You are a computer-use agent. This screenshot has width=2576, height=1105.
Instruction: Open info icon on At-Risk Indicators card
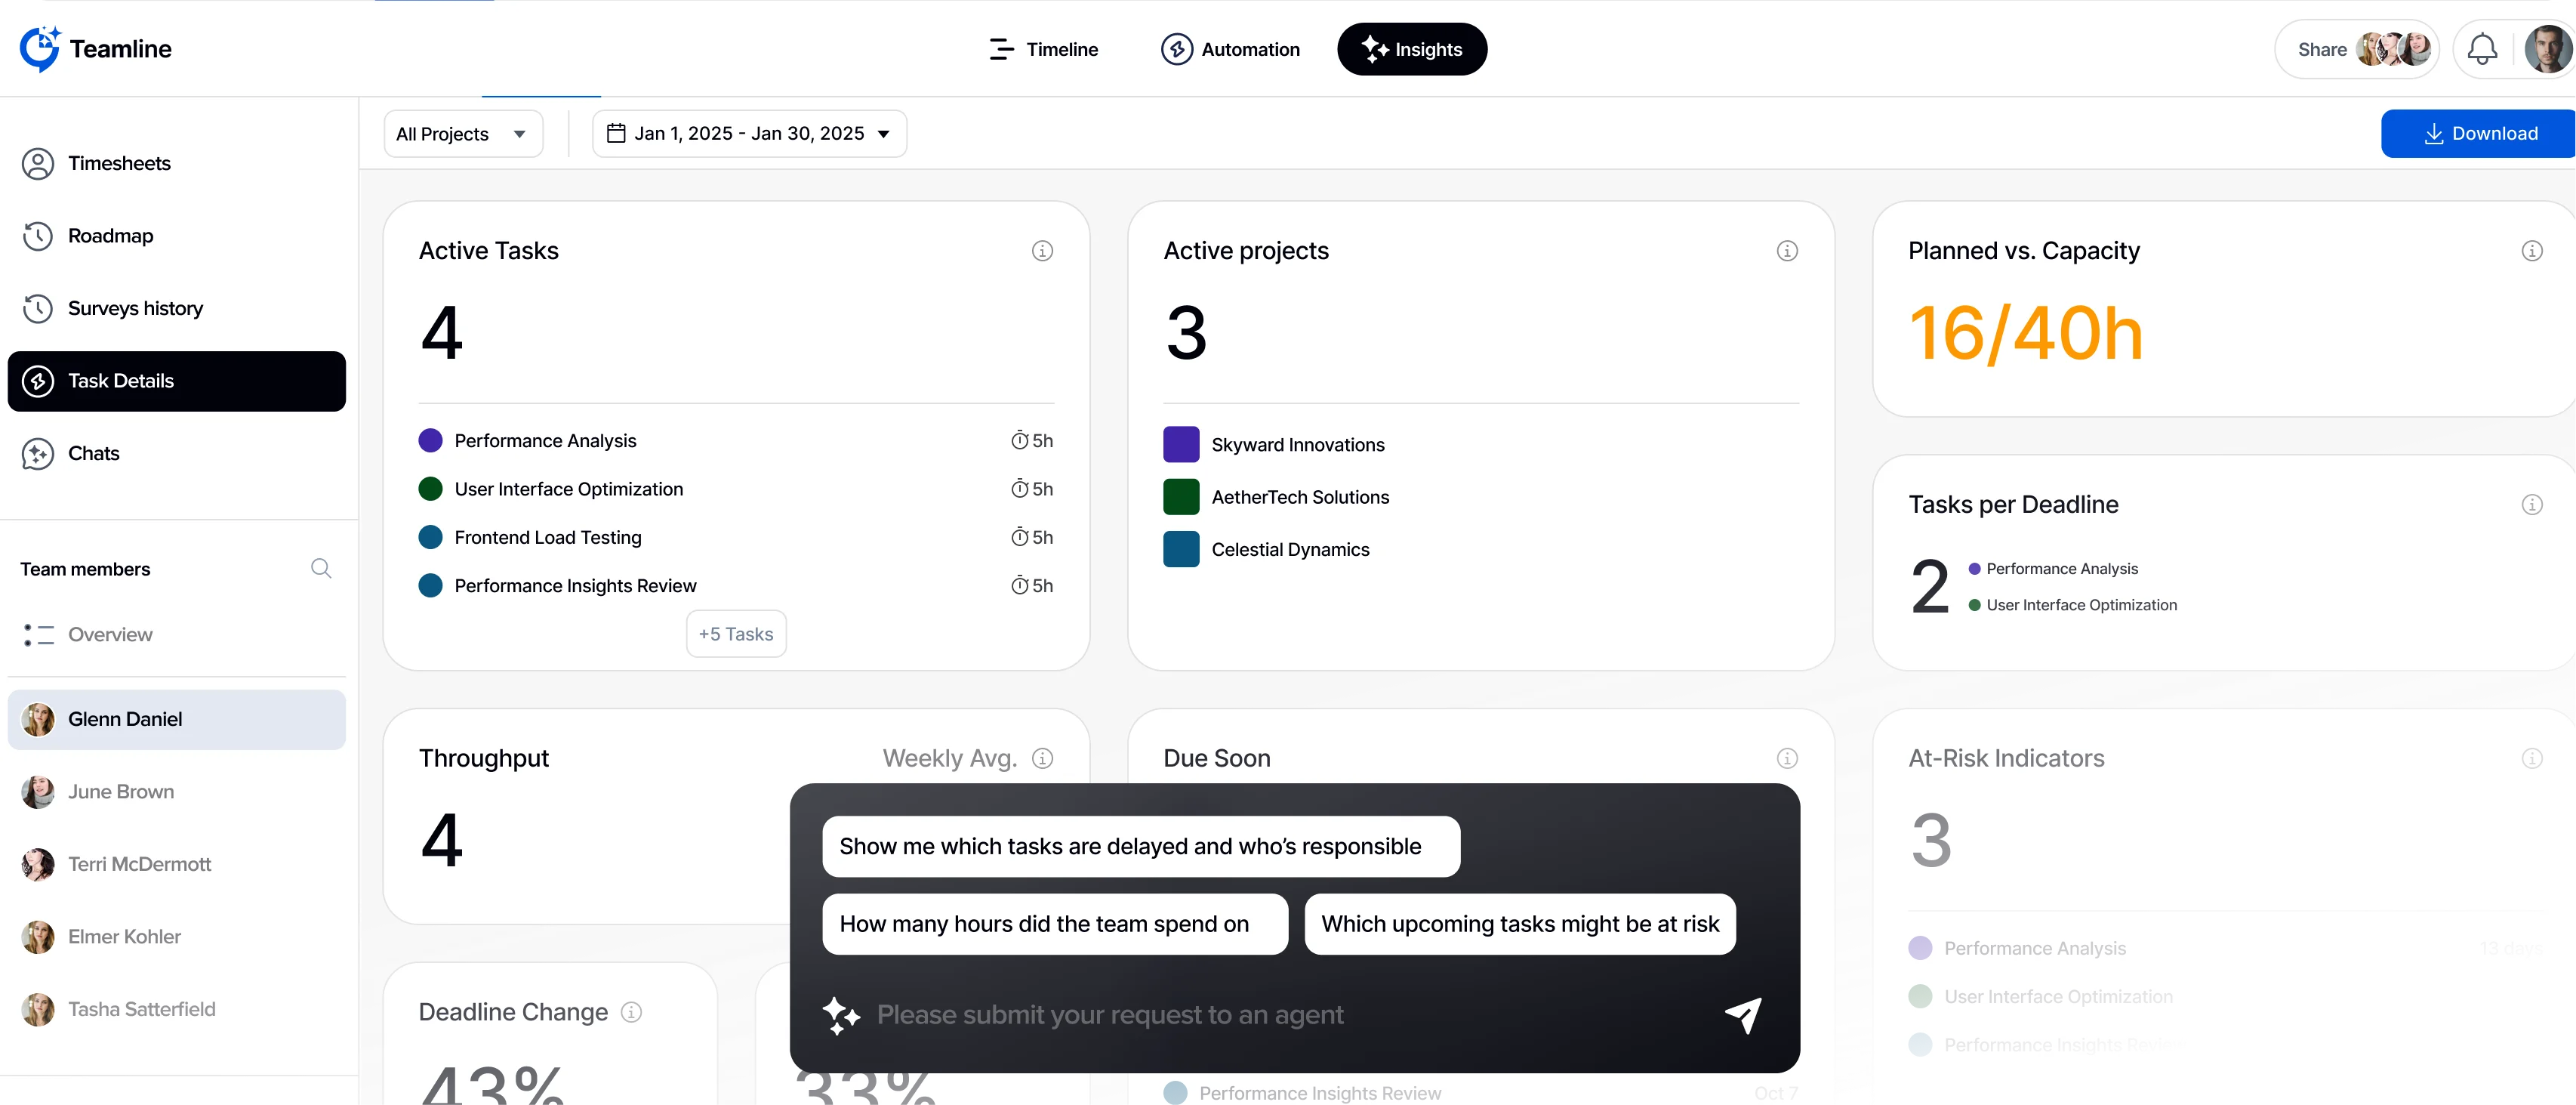pos(2531,758)
